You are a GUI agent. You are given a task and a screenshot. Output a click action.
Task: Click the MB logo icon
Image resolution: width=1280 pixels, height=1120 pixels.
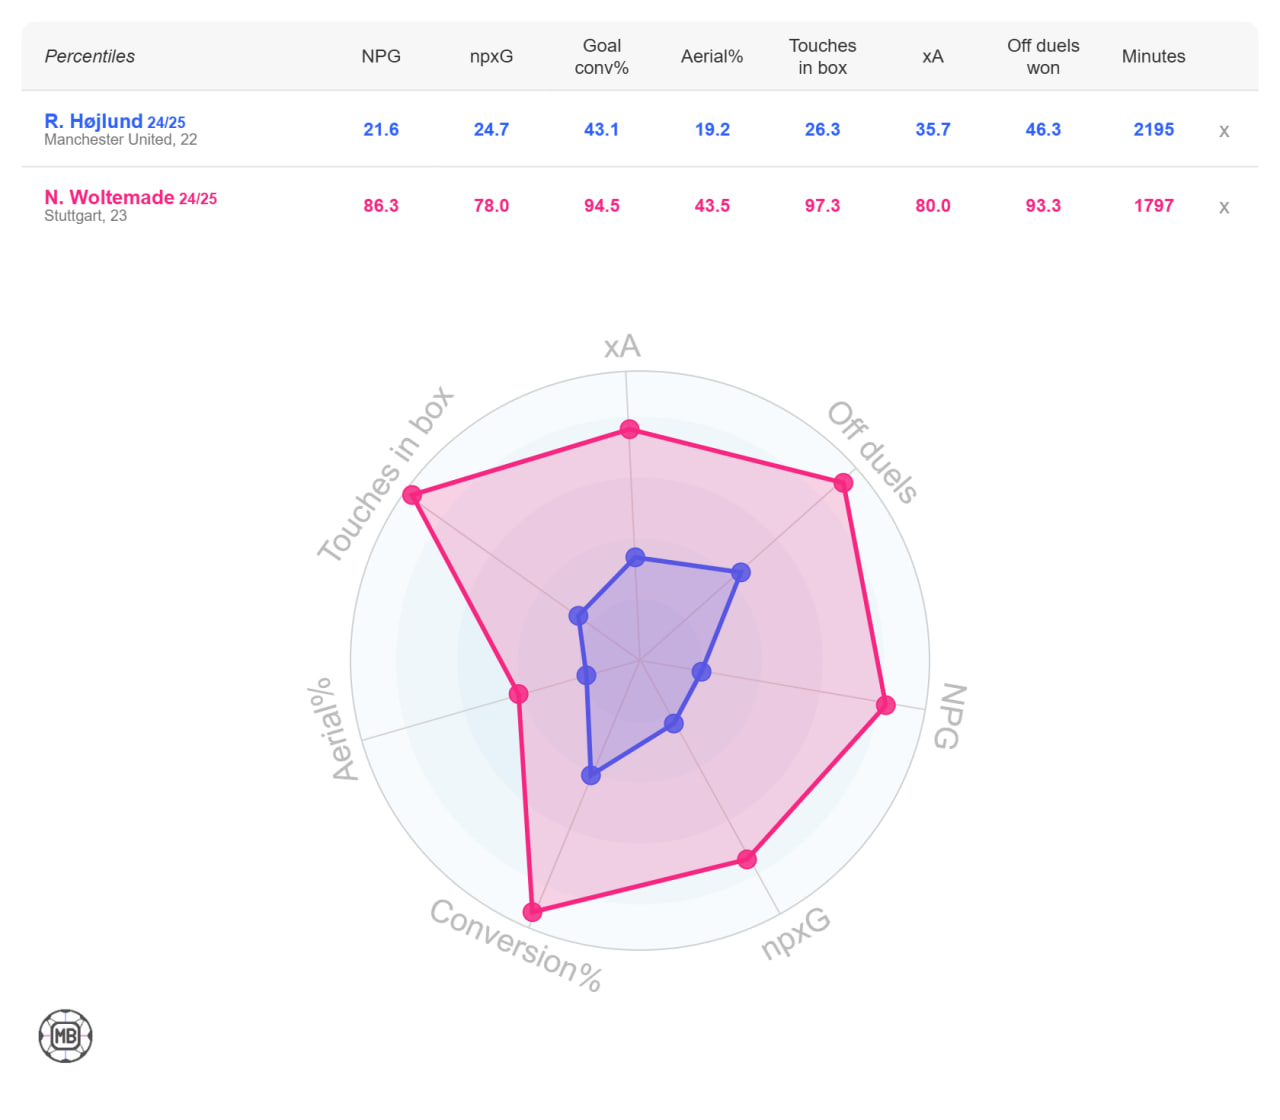[x=66, y=1036]
